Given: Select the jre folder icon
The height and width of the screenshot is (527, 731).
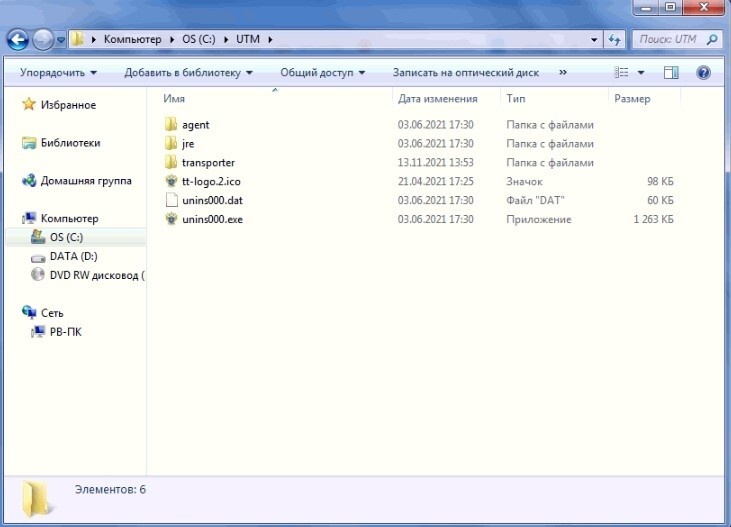Looking at the screenshot, I should pos(171,143).
